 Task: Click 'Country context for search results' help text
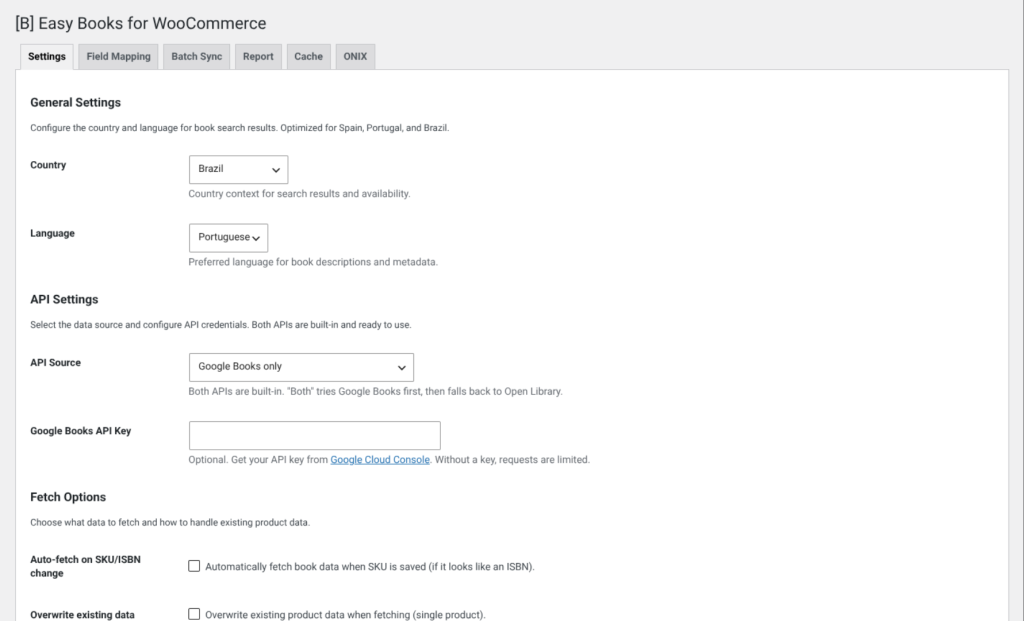click(299, 194)
